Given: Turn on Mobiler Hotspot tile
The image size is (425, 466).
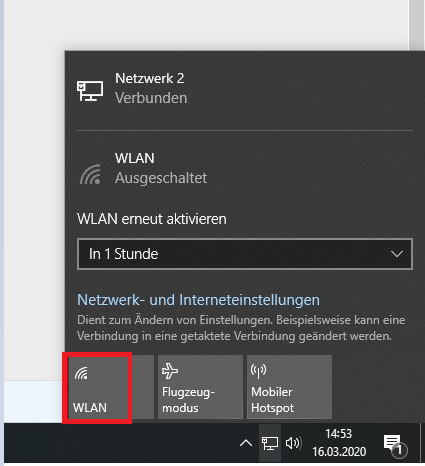Looking at the screenshot, I should coord(289,387).
